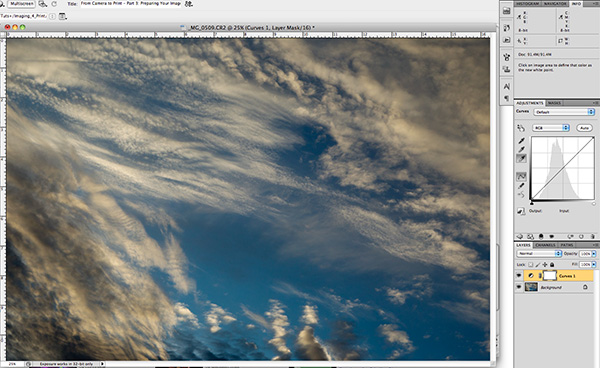Click the curves display clipping icon beside Output

521,211
